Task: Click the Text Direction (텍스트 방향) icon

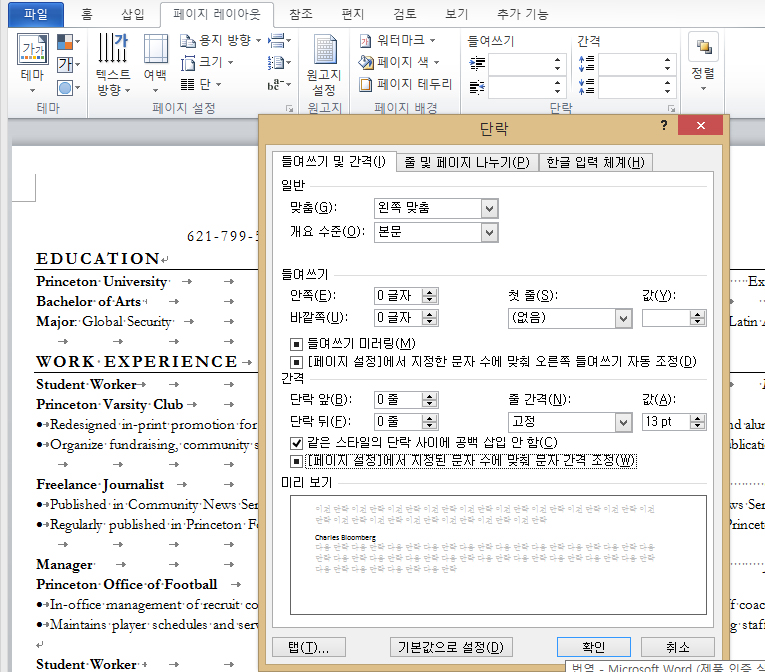Action: tap(113, 63)
